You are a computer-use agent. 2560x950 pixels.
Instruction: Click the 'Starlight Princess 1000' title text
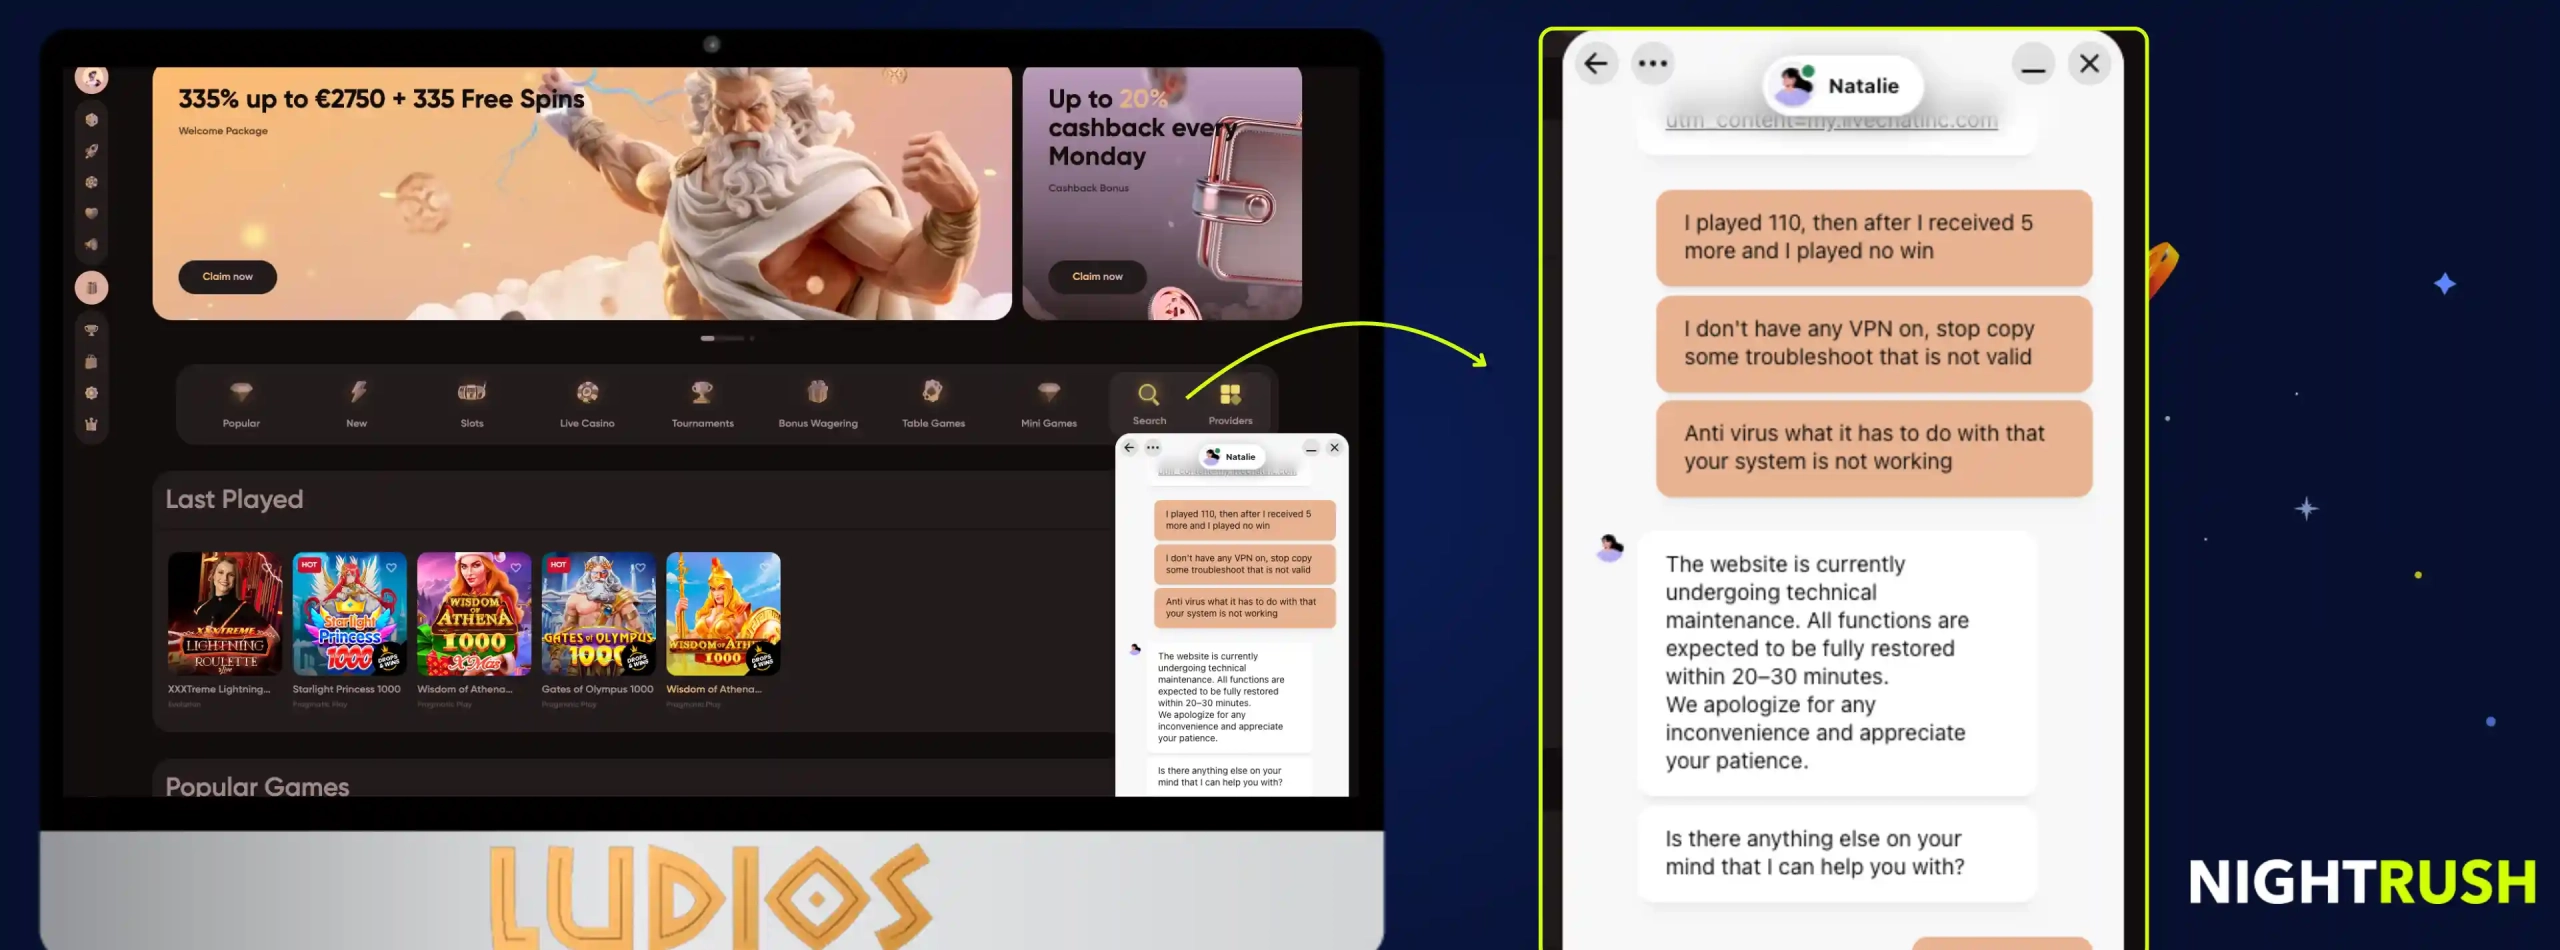(346, 689)
